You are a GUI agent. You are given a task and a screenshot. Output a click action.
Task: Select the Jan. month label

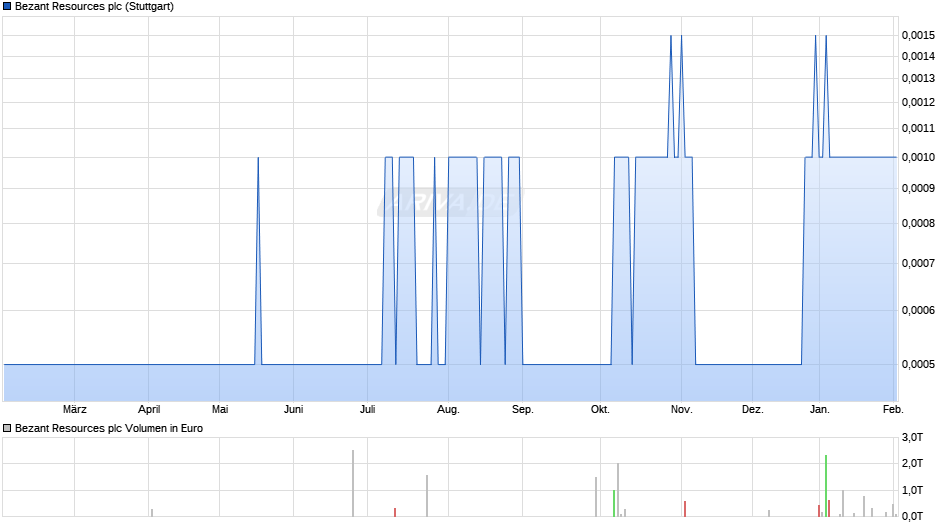[820, 409]
